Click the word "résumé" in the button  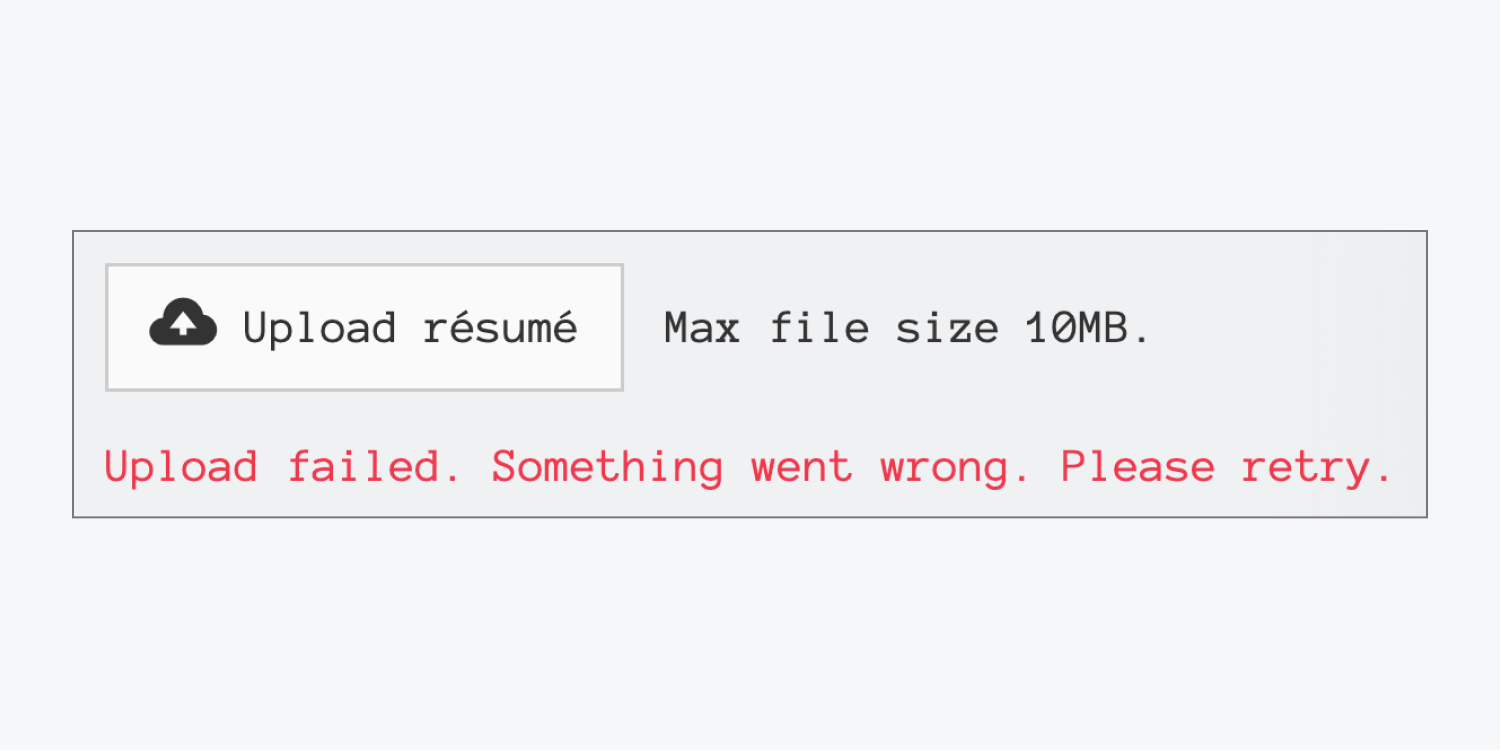[x=500, y=327]
